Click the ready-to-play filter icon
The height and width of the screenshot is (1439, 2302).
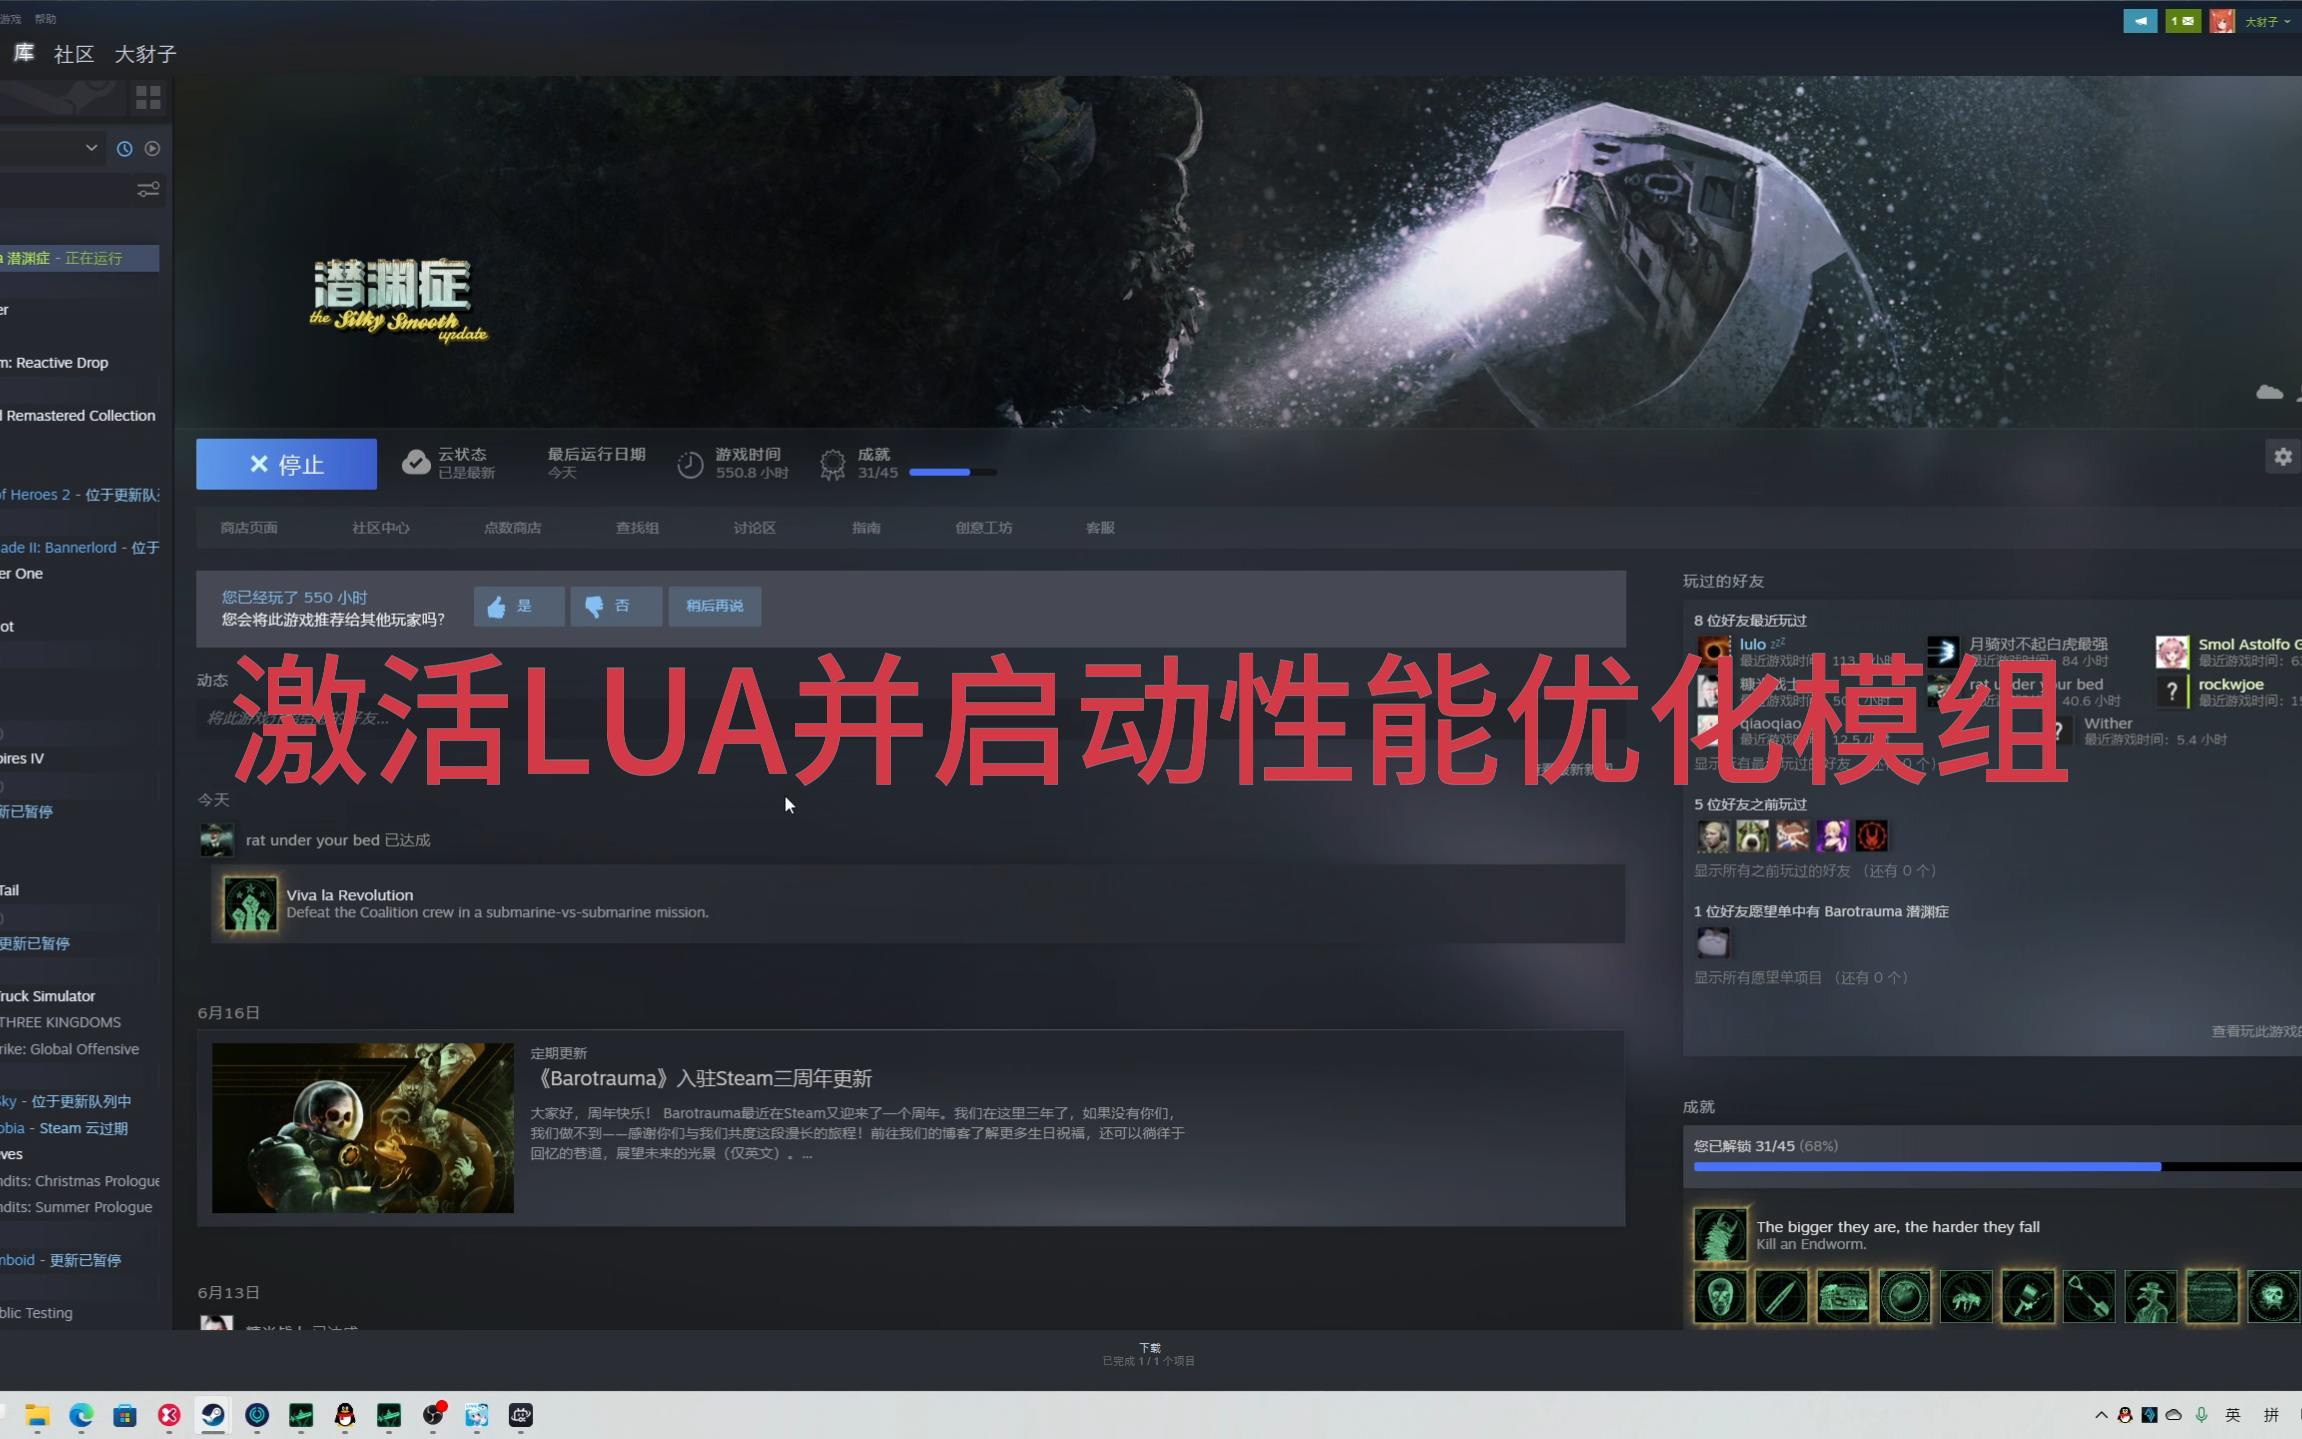point(152,148)
